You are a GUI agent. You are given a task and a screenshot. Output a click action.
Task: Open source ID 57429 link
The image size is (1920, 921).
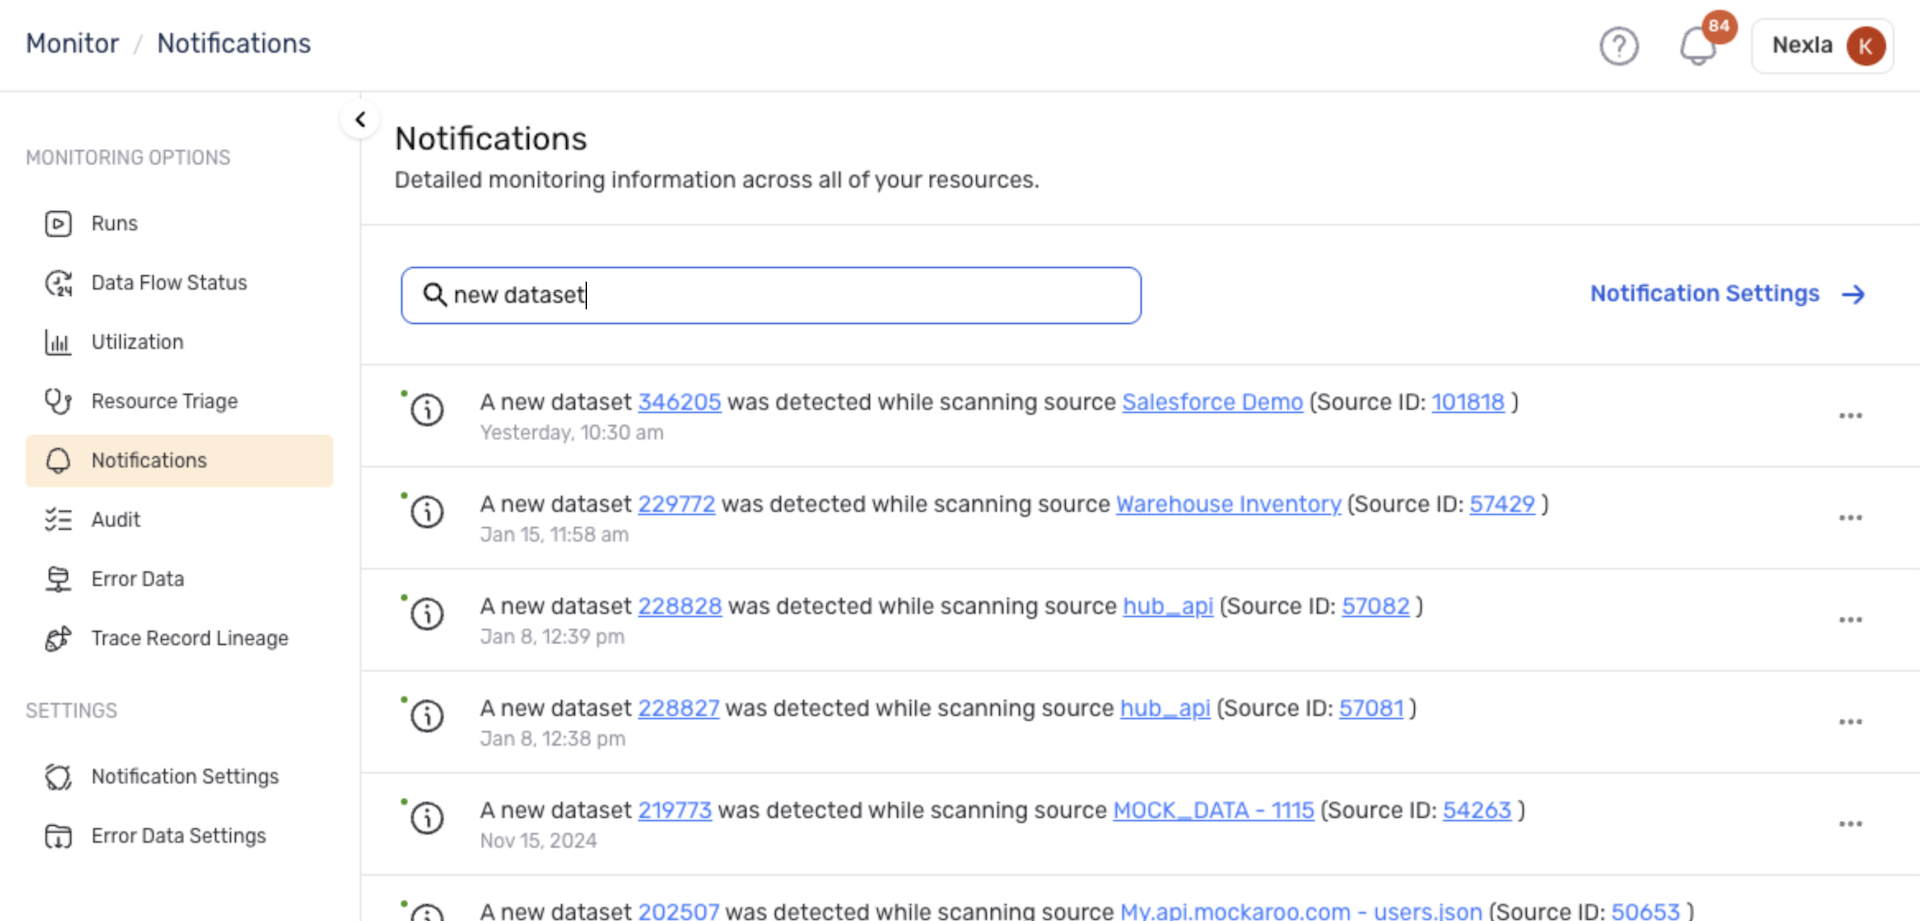point(1501,504)
